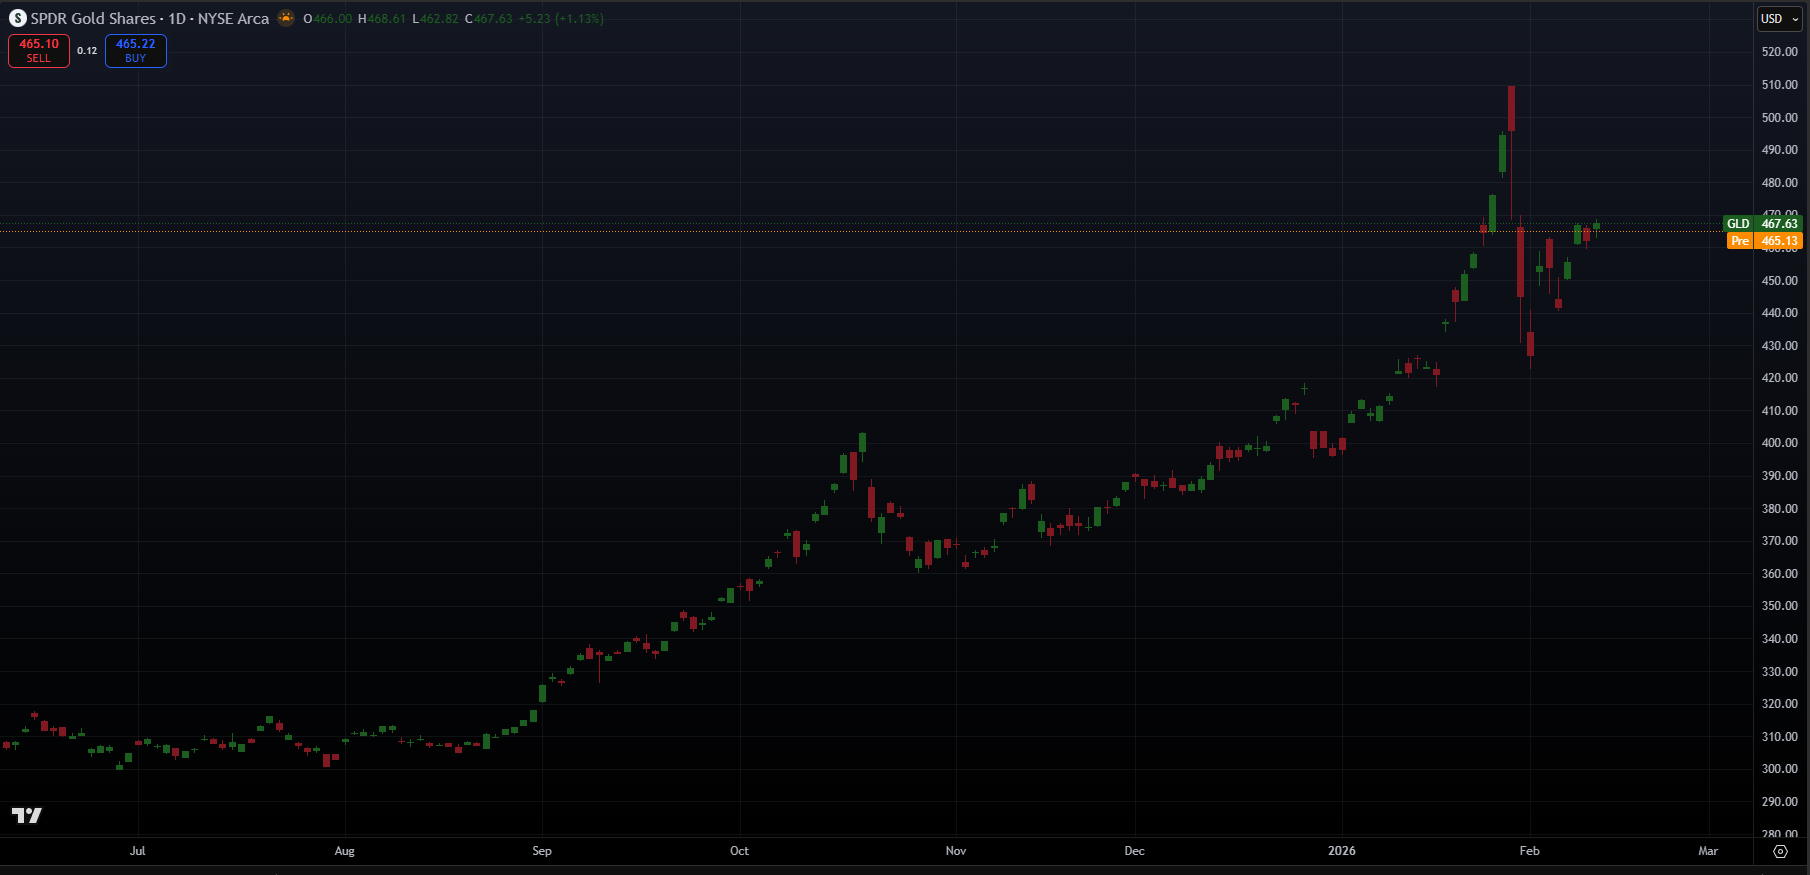Open the pre-market status sun icon
Screen dimensions: 1810x875
286,18
